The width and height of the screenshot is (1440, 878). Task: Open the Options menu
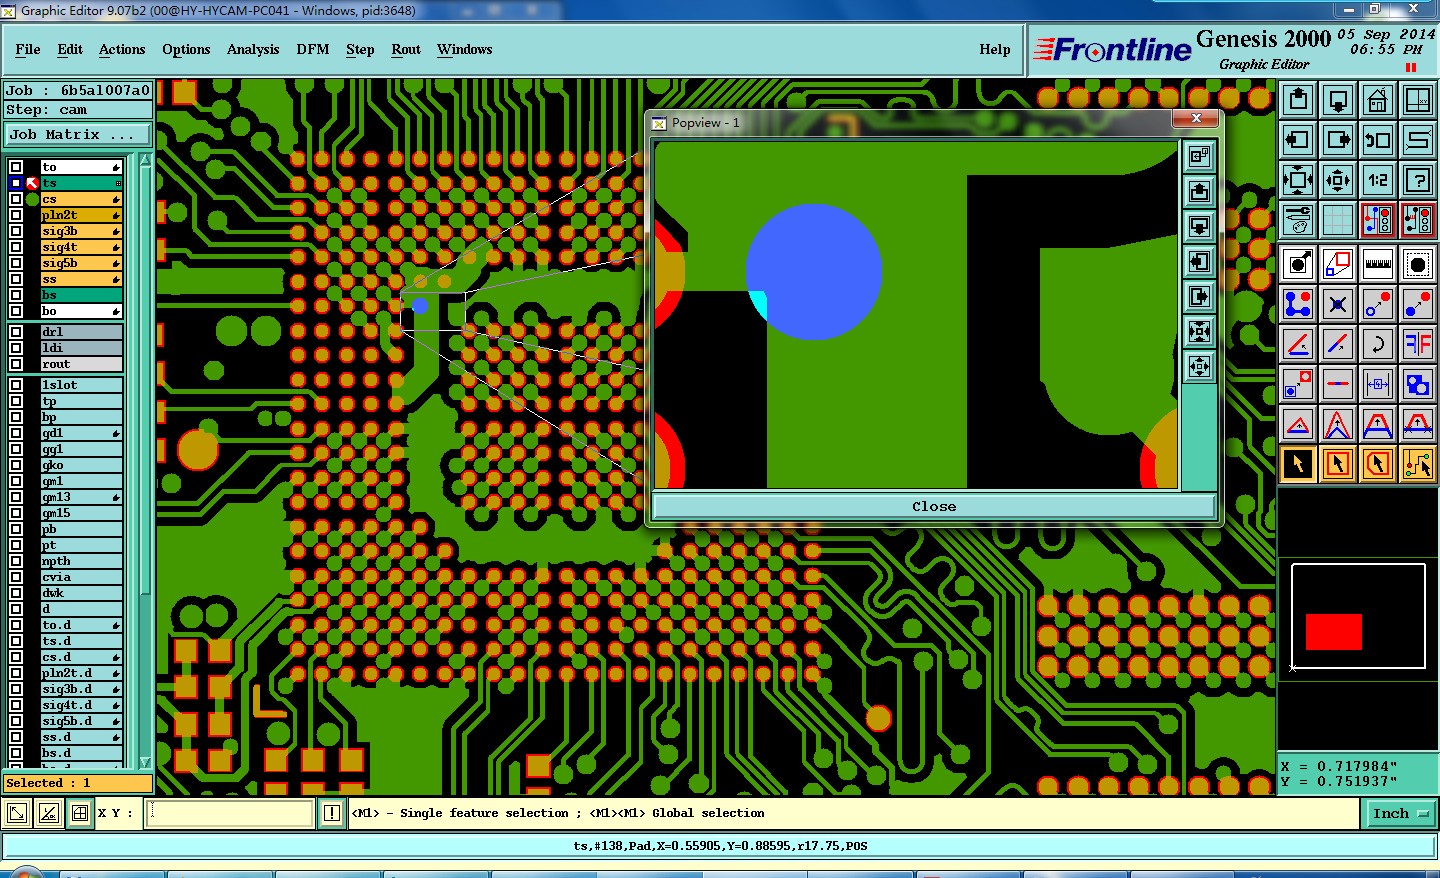[186, 49]
